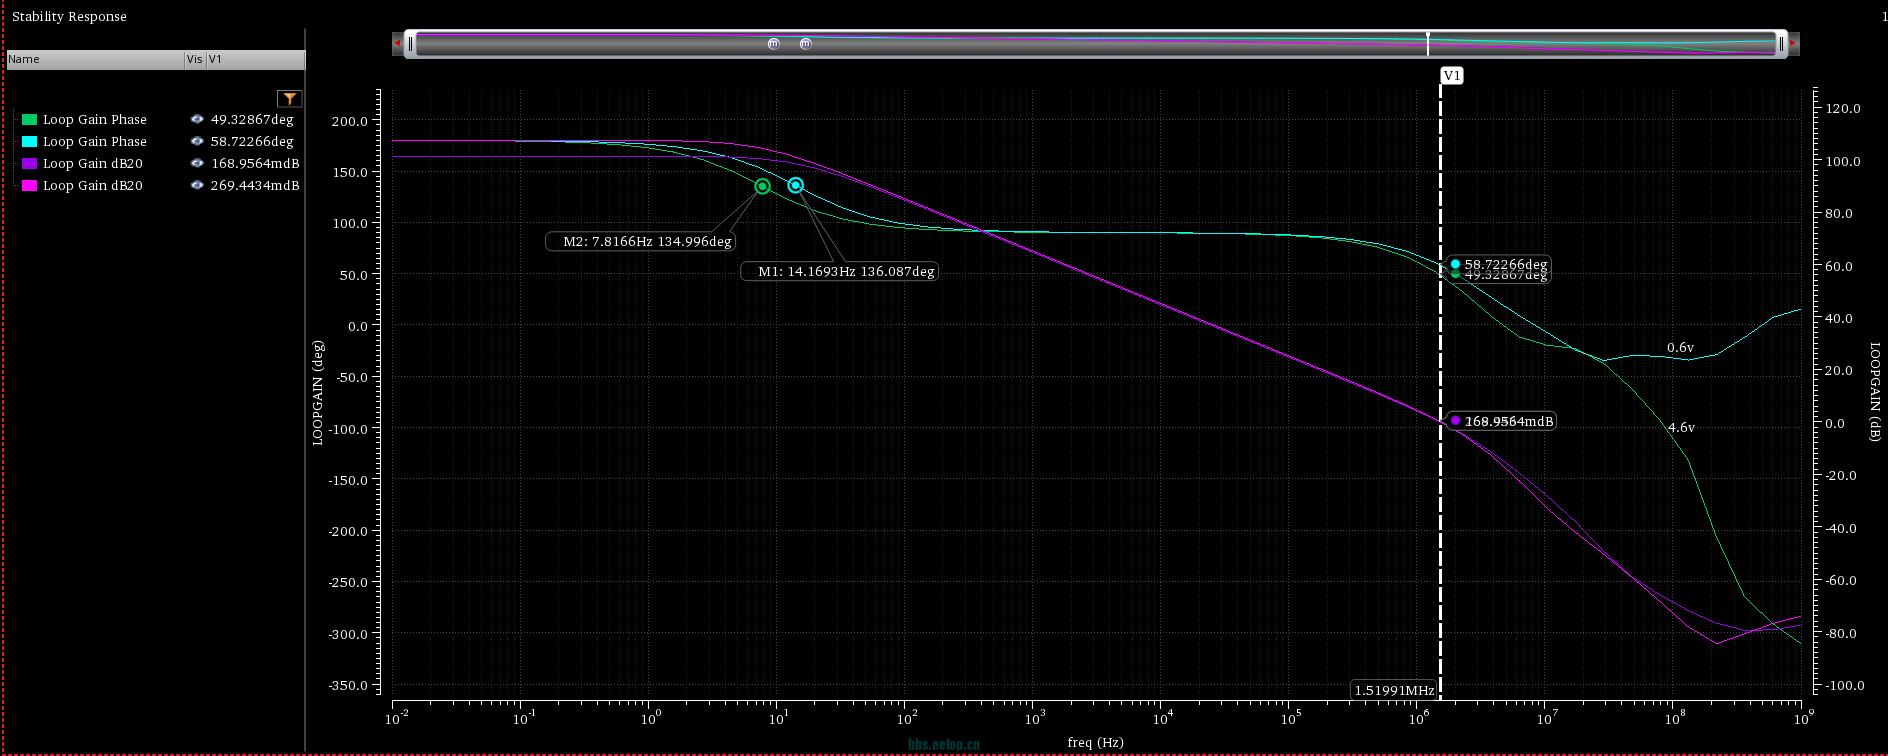Click the Vis column header
The image size is (1888, 756).
(194, 59)
